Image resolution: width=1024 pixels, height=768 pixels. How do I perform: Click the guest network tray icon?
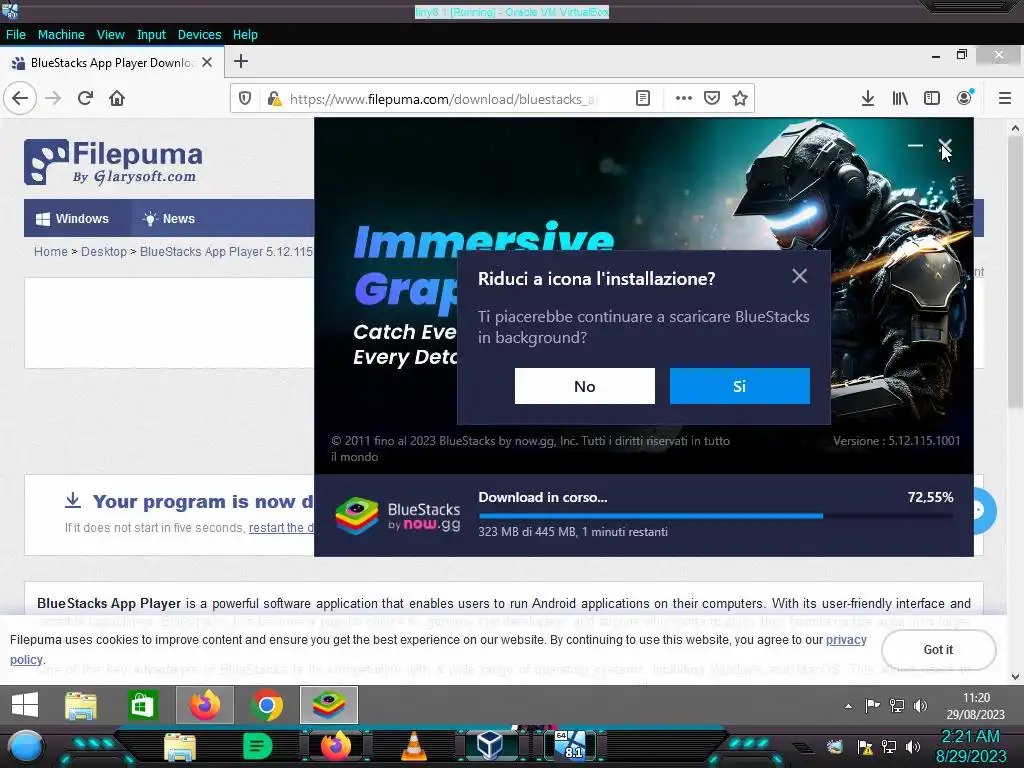click(x=897, y=705)
